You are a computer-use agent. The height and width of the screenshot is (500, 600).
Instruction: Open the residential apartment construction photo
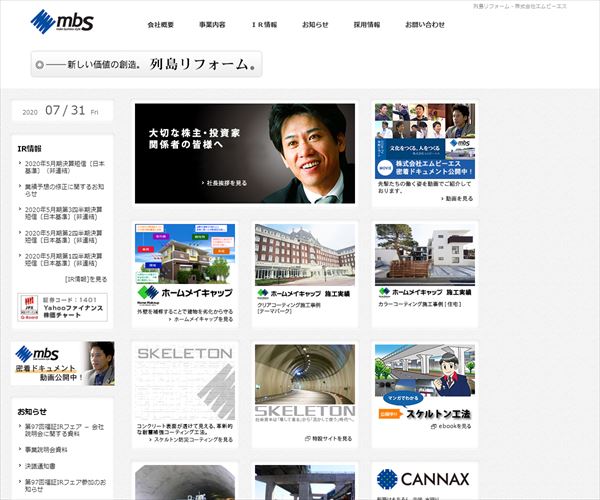click(425, 255)
